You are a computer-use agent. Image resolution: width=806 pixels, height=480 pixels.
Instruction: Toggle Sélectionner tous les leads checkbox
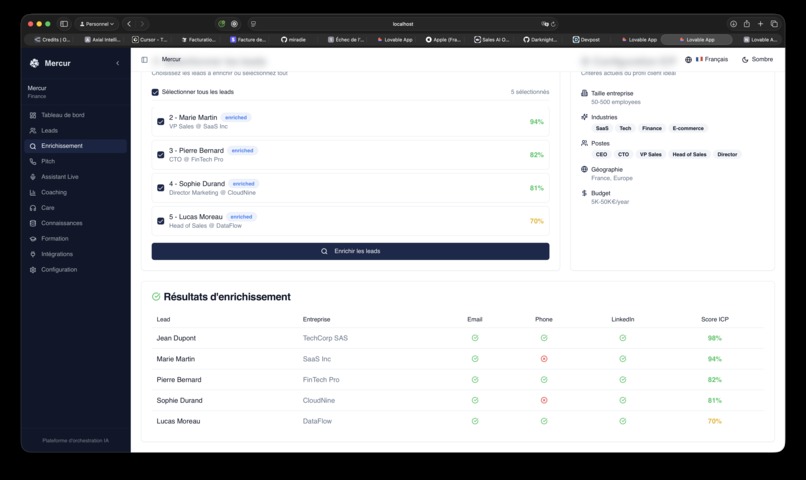(155, 93)
